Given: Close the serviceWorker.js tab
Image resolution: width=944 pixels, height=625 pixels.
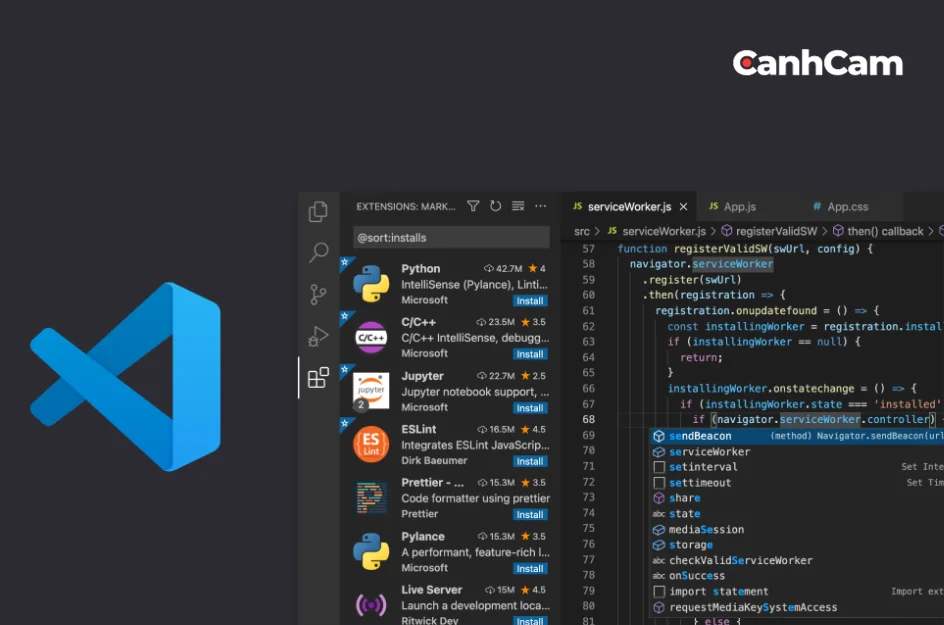Looking at the screenshot, I should coord(684,207).
